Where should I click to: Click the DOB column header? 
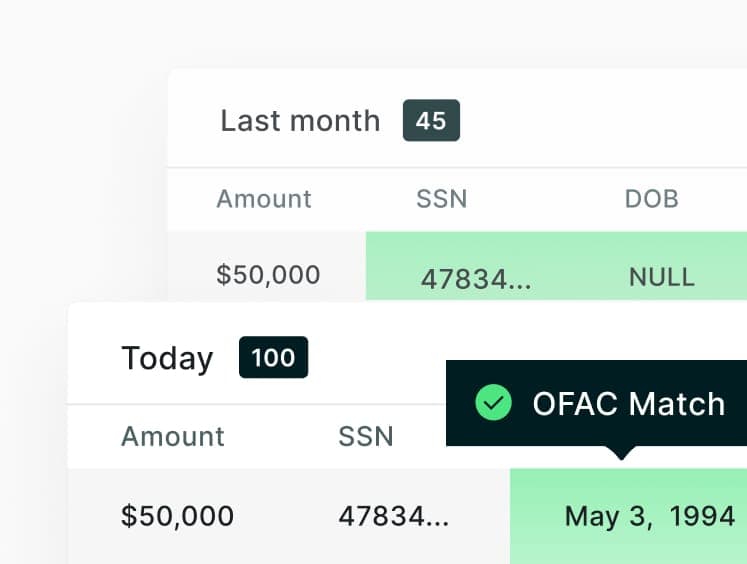651,199
